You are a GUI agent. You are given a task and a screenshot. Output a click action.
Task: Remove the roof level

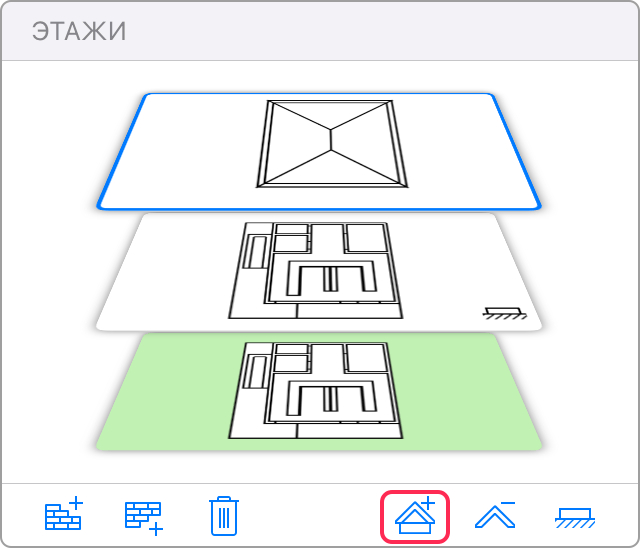pyautogui.click(x=495, y=515)
